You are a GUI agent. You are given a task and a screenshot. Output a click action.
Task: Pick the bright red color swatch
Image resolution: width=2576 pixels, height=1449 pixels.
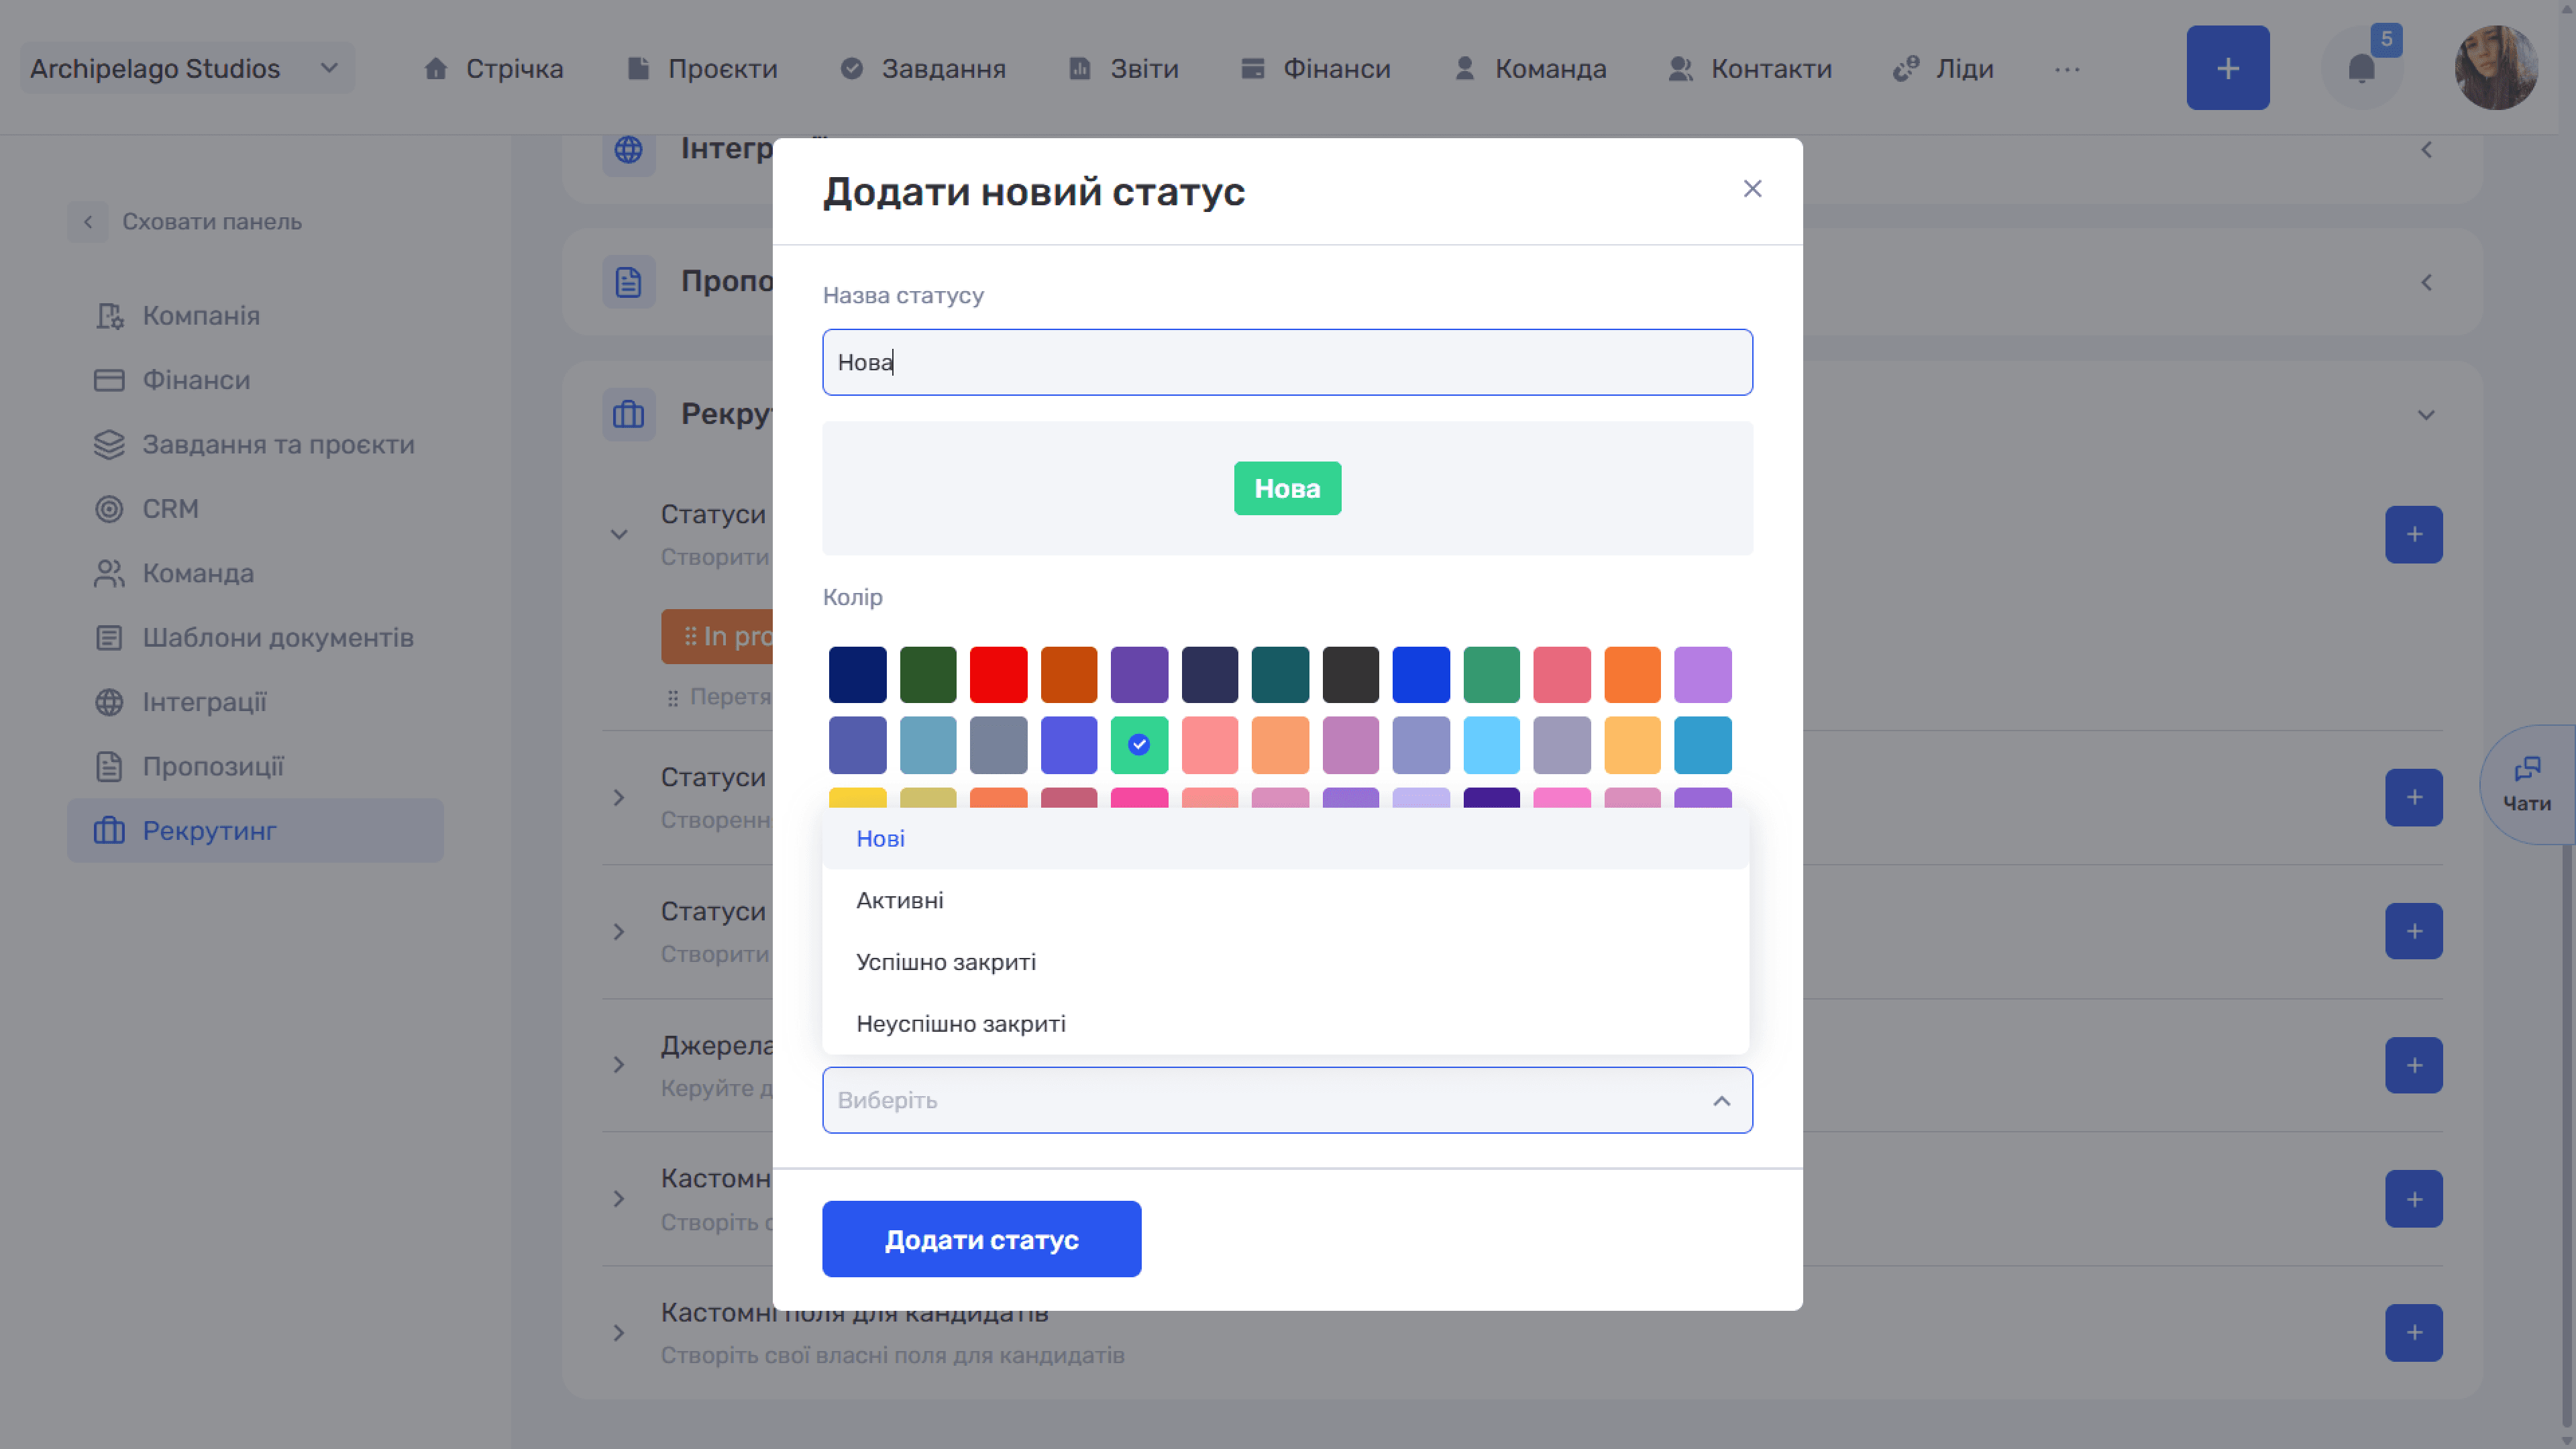pos(998,675)
